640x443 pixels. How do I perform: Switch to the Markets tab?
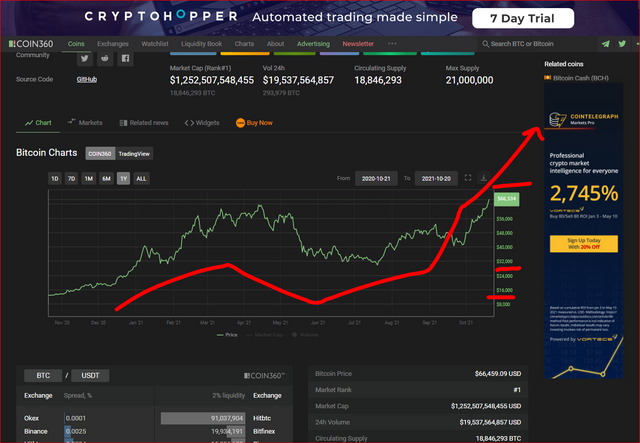tap(85, 122)
